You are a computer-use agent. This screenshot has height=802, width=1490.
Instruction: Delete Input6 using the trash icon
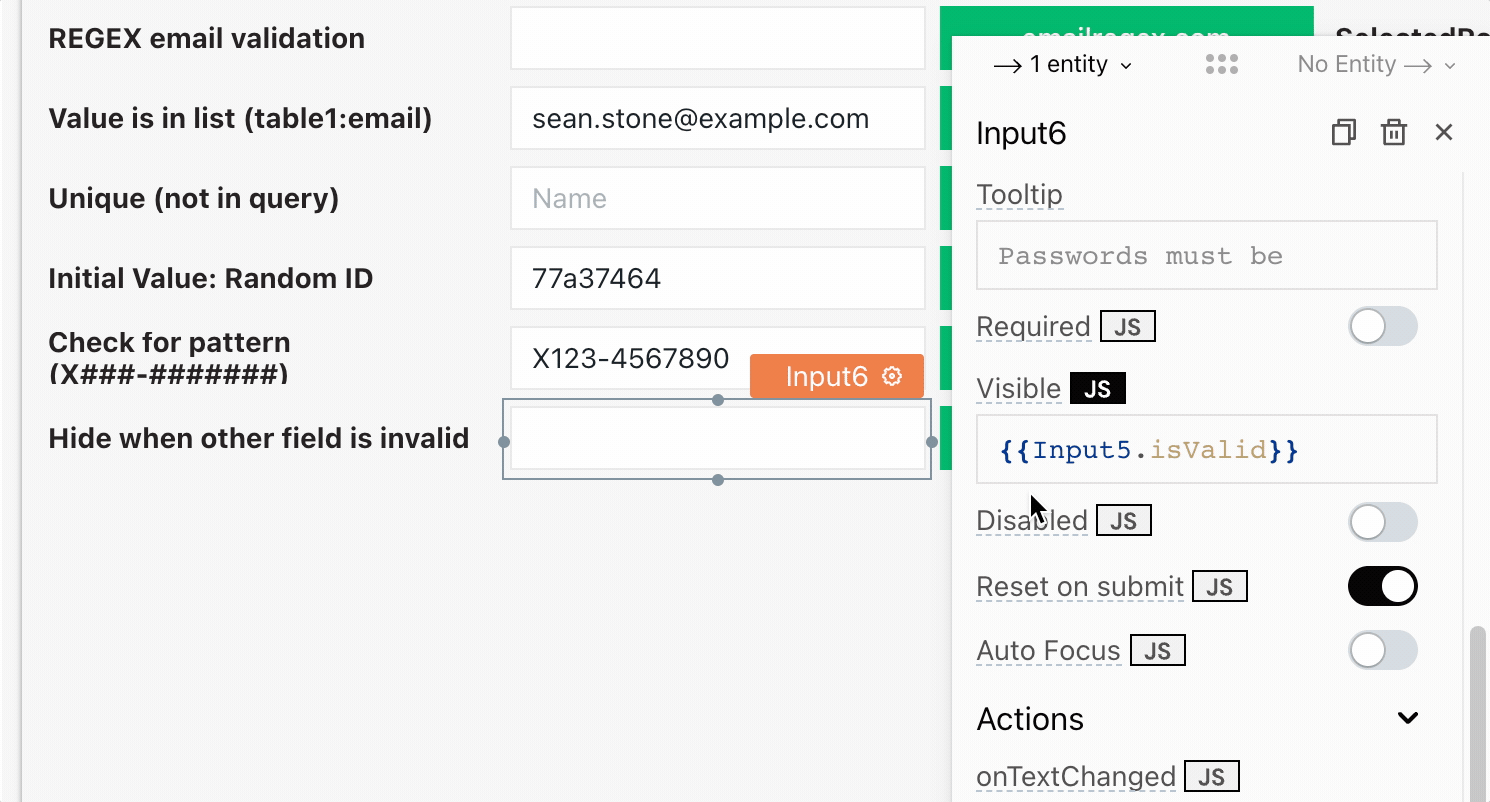point(1393,133)
